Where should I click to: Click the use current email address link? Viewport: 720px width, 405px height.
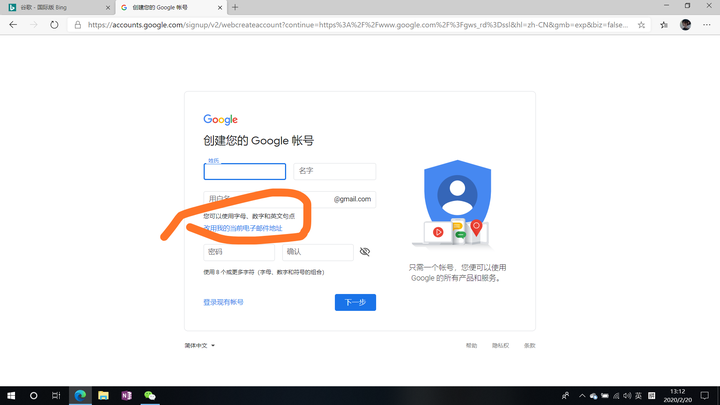pos(243,228)
